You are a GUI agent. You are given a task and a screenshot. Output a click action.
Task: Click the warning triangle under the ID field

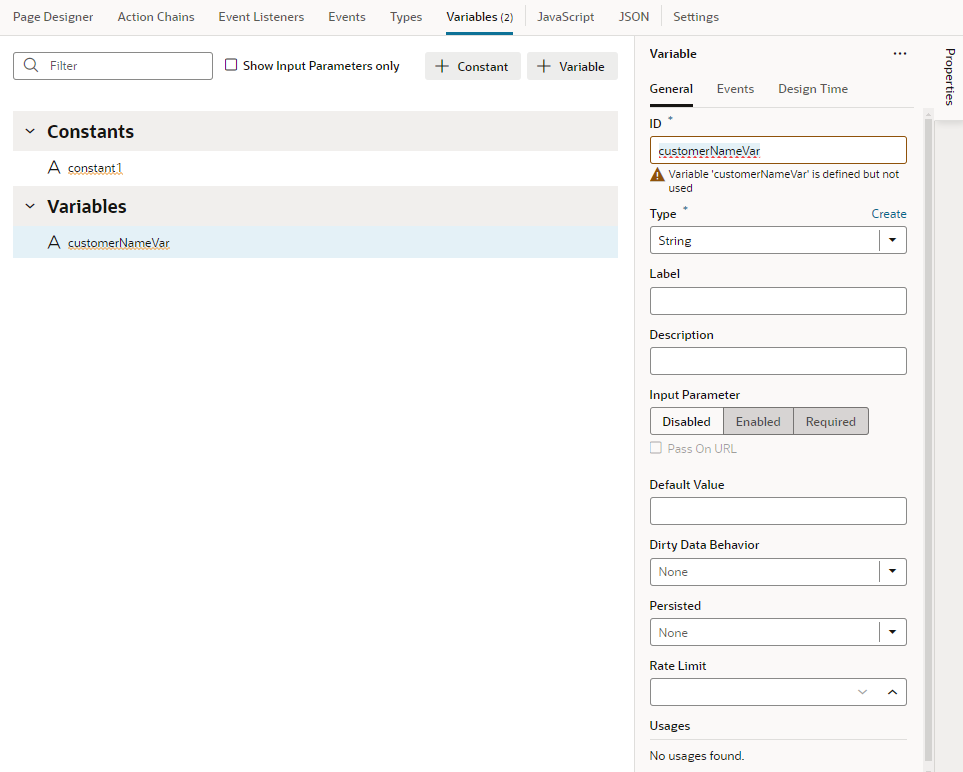click(658, 173)
